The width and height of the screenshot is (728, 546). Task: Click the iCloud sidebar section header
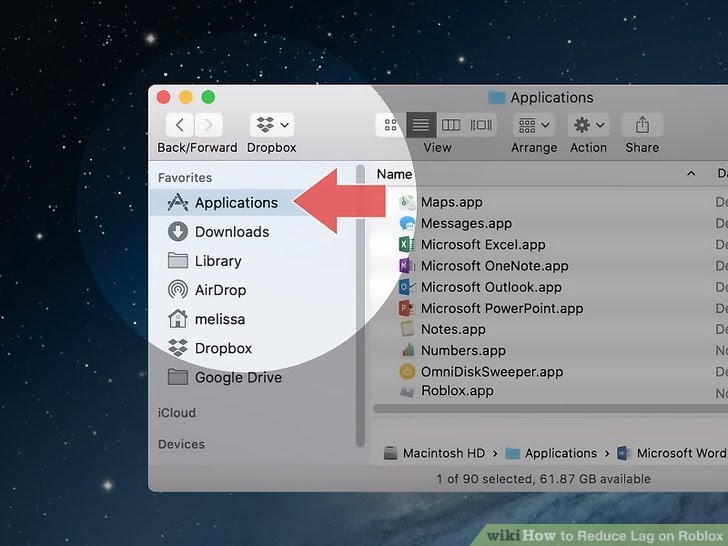[177, 413]
